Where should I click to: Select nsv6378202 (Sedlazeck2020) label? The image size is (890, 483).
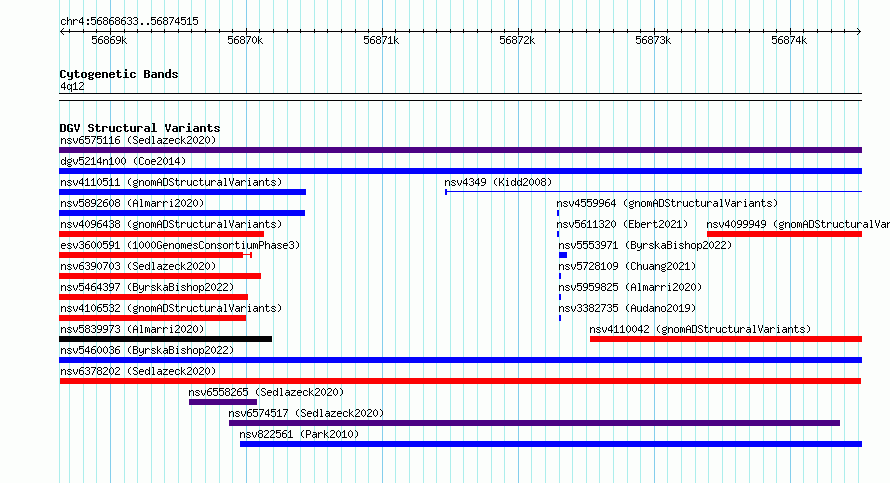tap(138, 371)
